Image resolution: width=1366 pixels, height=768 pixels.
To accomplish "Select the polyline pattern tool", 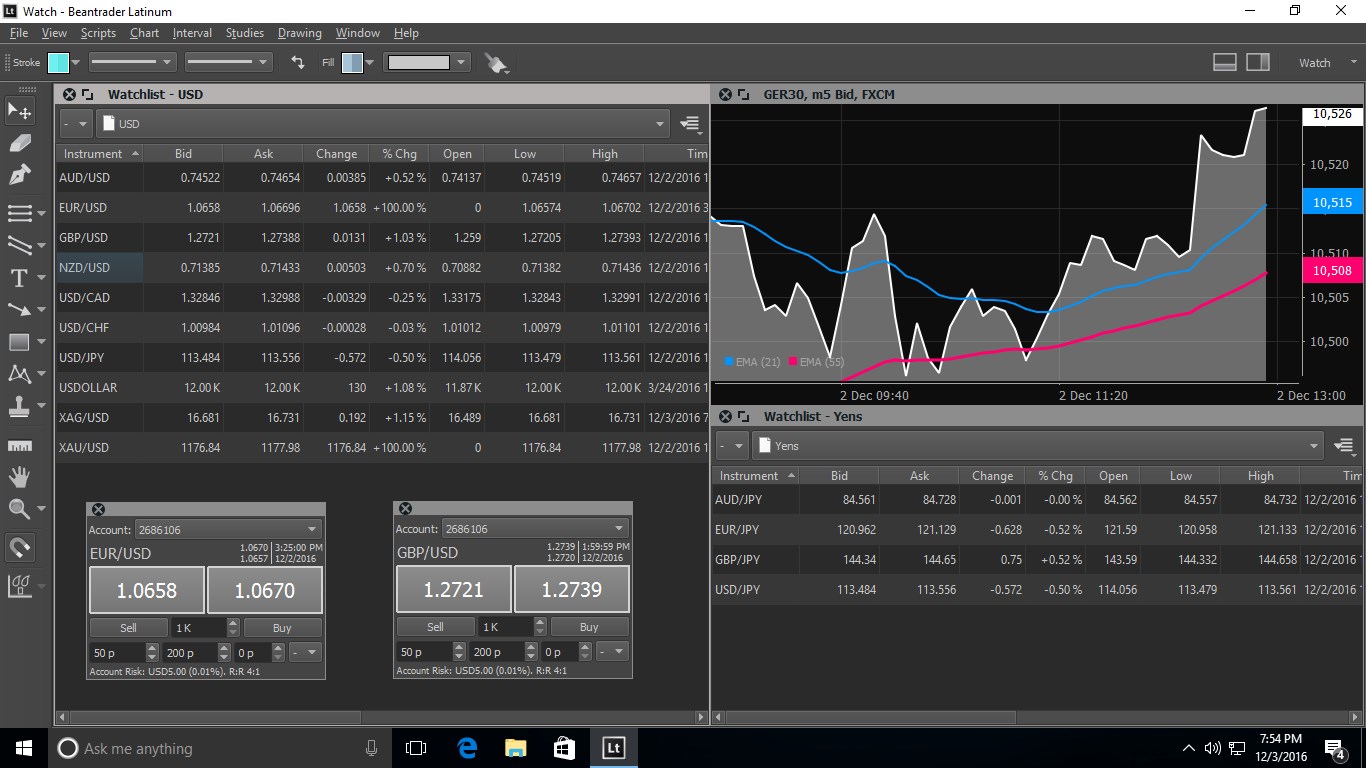I will point(20,374).
